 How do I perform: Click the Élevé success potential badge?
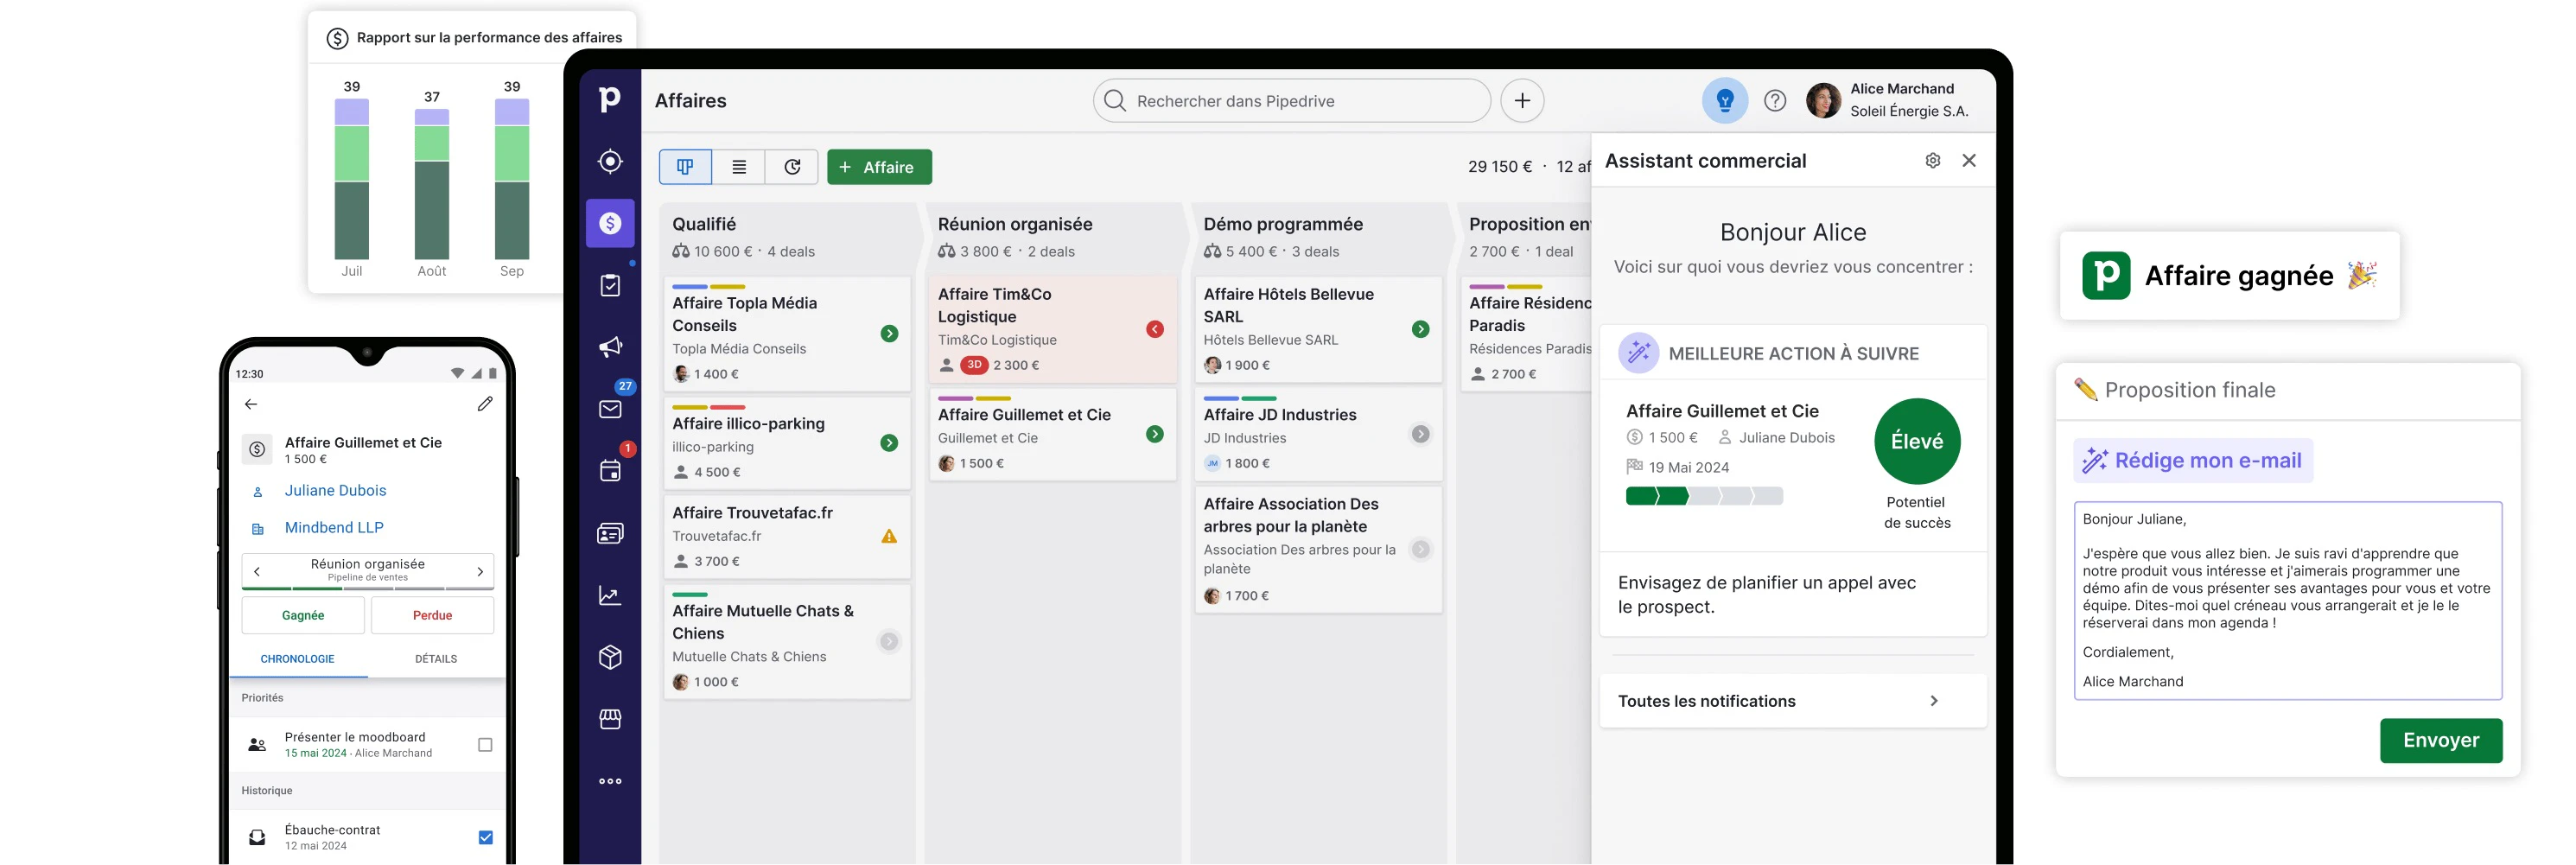[1917, 441]
